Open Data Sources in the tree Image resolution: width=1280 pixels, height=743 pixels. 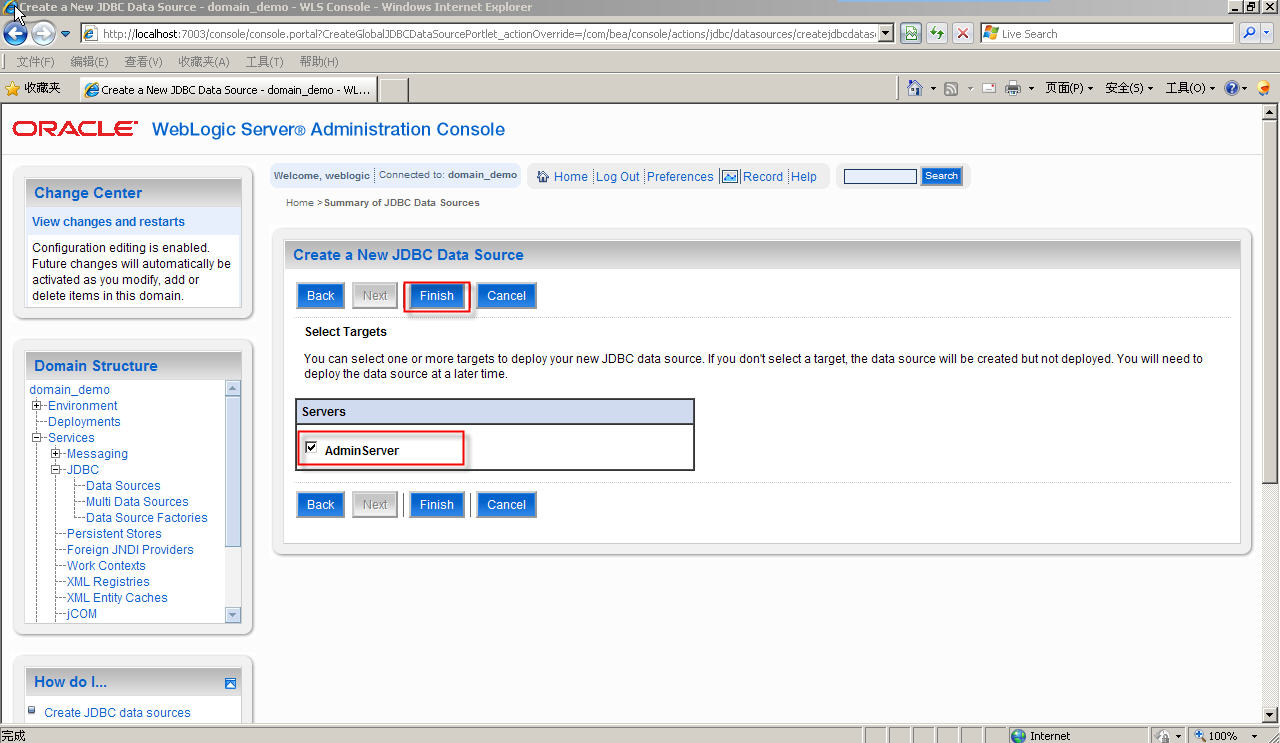pos(123,486)
